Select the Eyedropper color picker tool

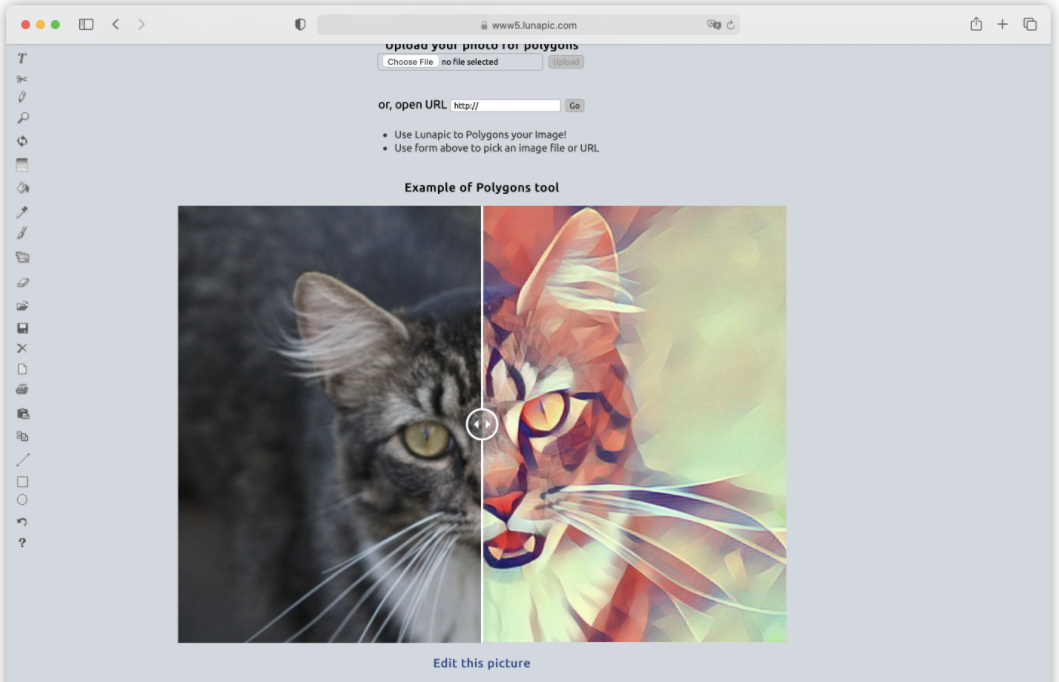22,212
